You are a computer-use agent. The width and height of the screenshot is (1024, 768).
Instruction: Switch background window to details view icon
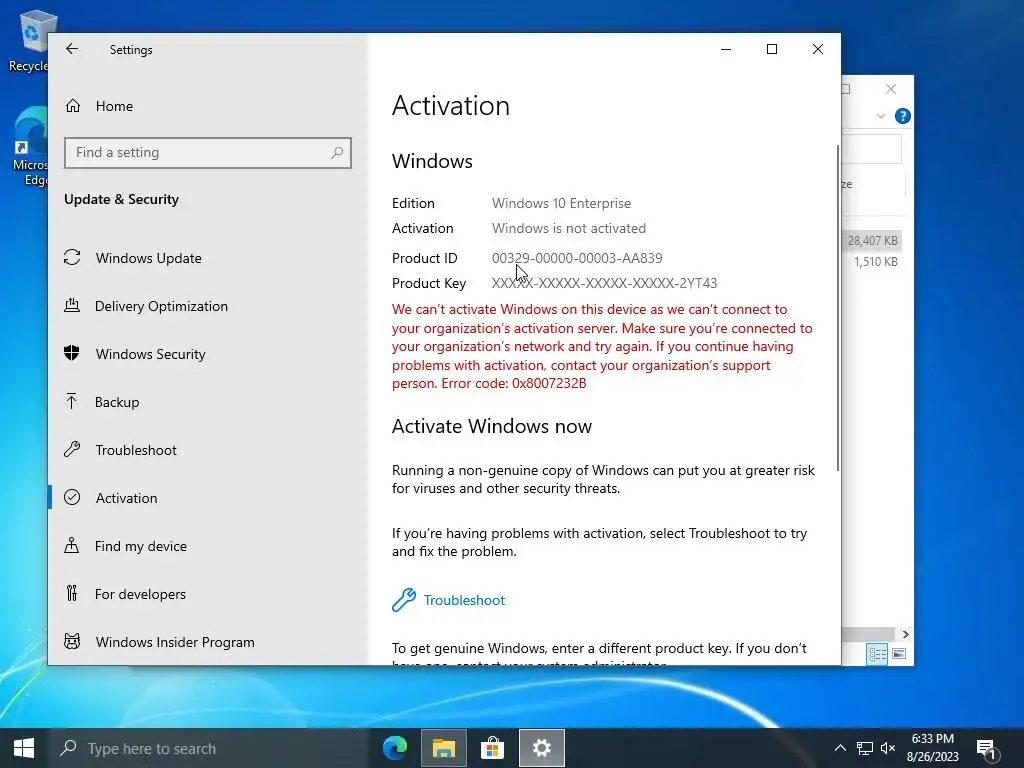[x=877, y=654]
